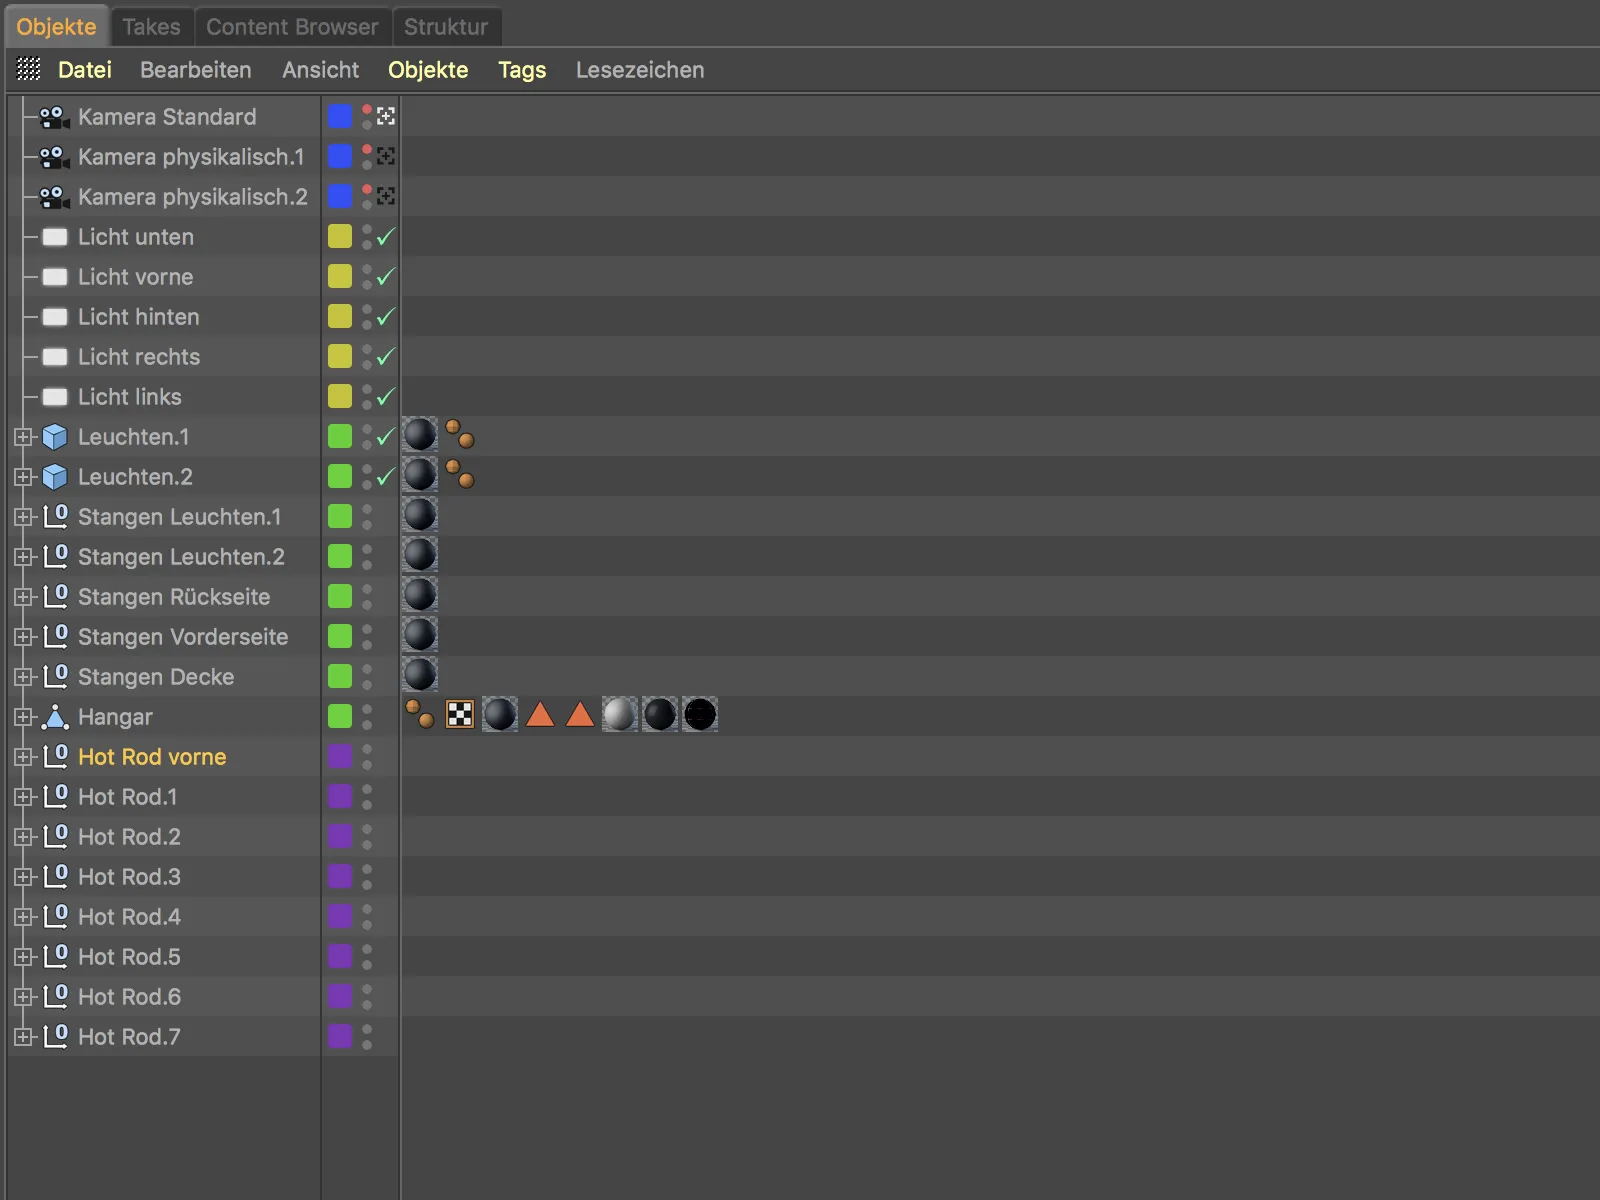
Task: Activate Kamera physikalisch.2 viewfinder icon
Action: pyautogui.click(x=386, y=196)
